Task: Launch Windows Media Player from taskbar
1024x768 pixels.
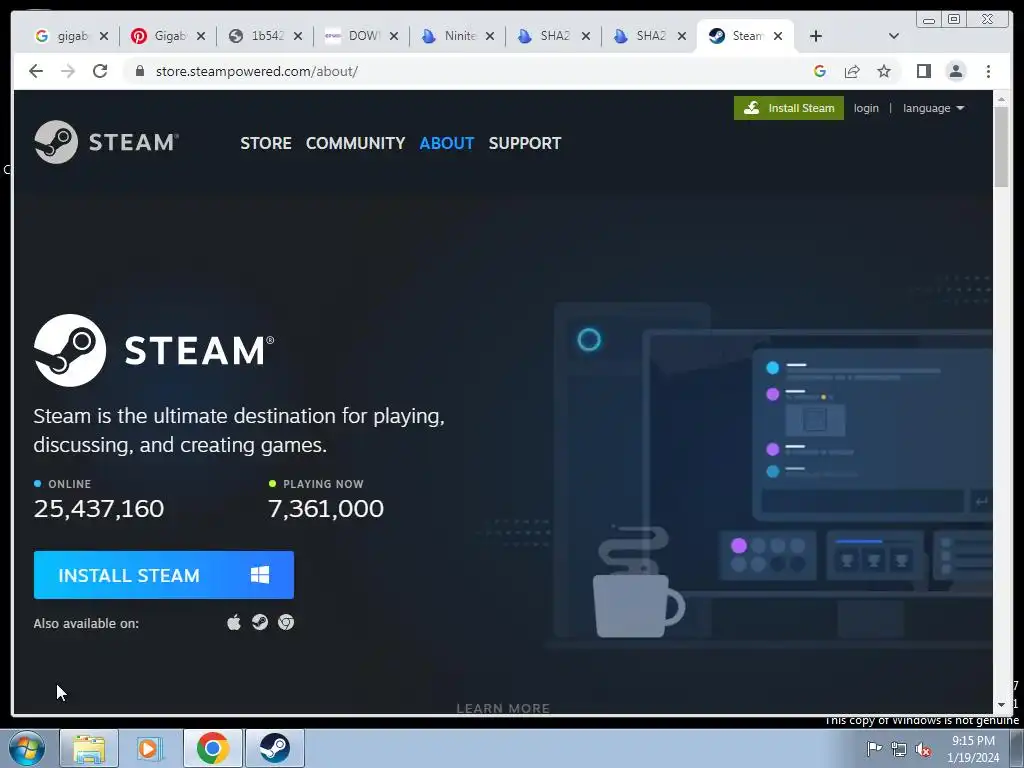Action: pyautogui.click(x=150, y=748)
